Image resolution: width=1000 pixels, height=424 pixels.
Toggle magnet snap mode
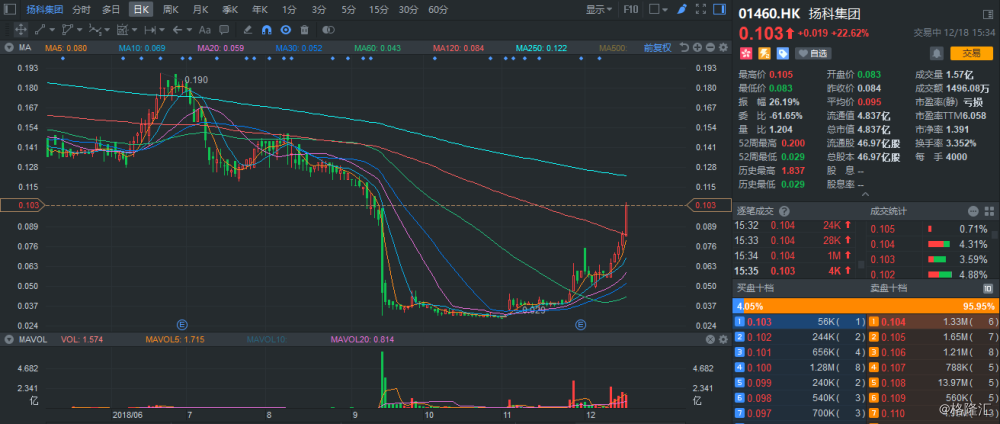pos(267,29)
